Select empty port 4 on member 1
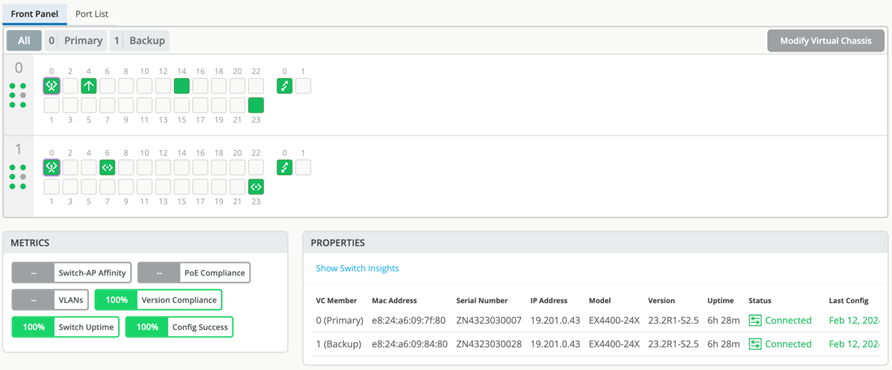Viewport: 892px width, 370px height. (89, 167)
